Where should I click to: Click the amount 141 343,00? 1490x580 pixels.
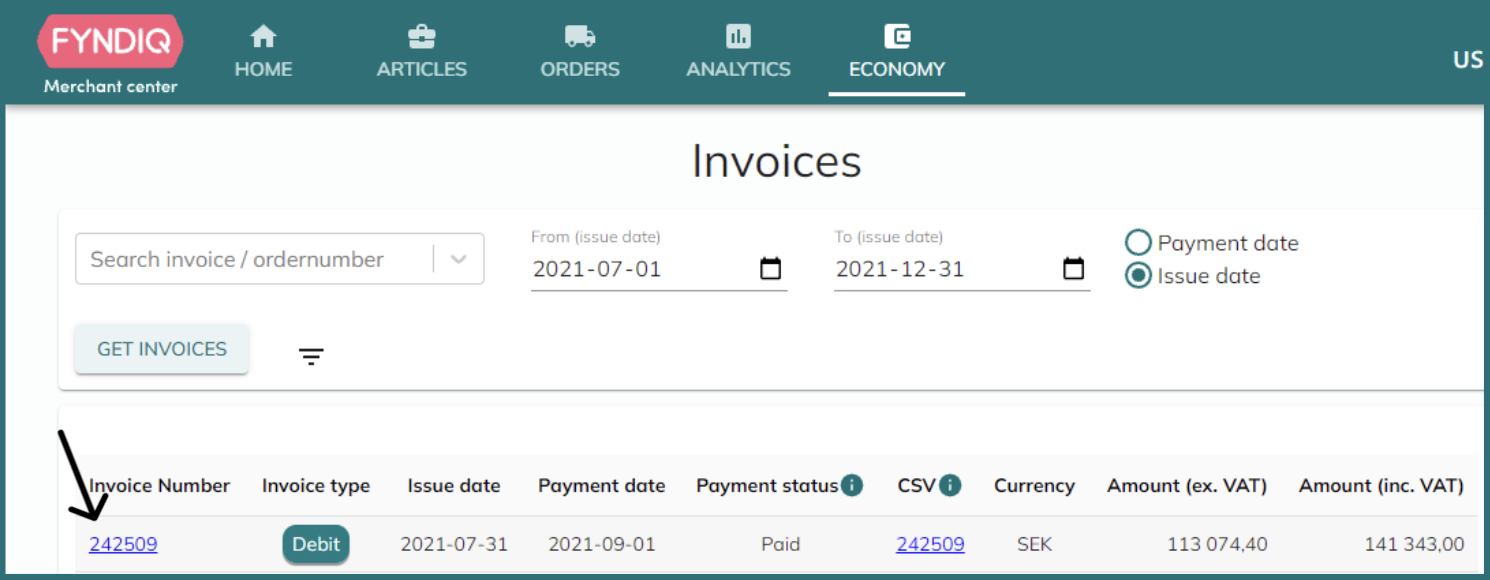(1414, 544)
